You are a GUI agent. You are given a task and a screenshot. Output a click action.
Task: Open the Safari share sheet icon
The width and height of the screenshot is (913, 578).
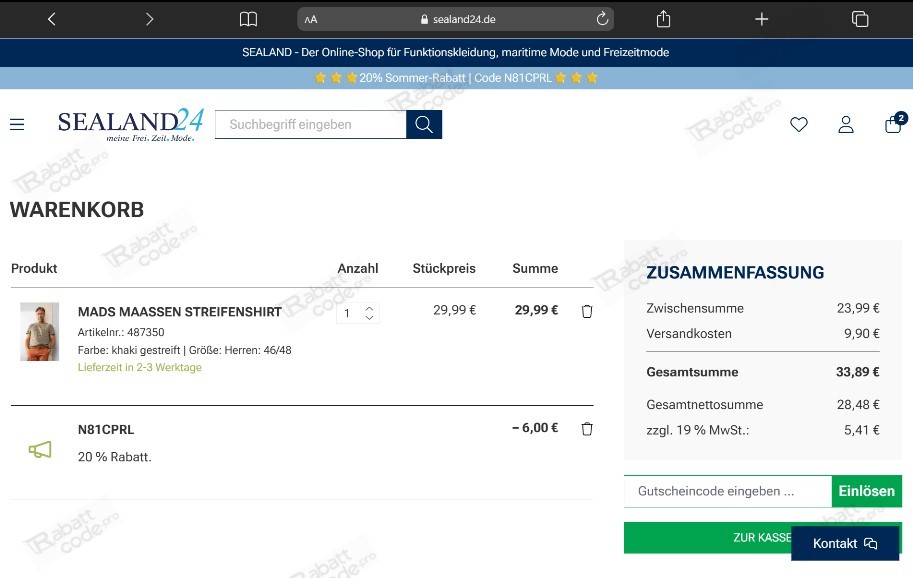click(x=663, y=19)
